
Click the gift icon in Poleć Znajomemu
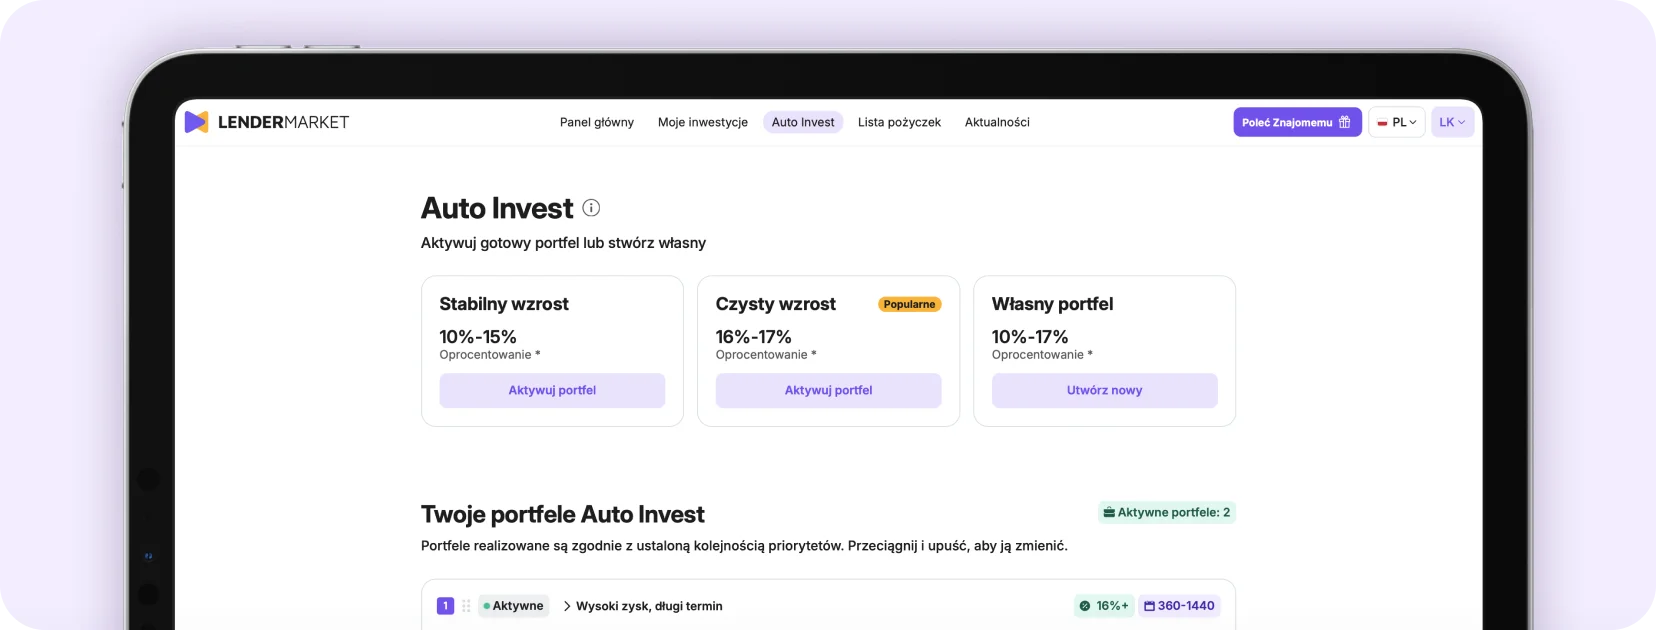1344,122
